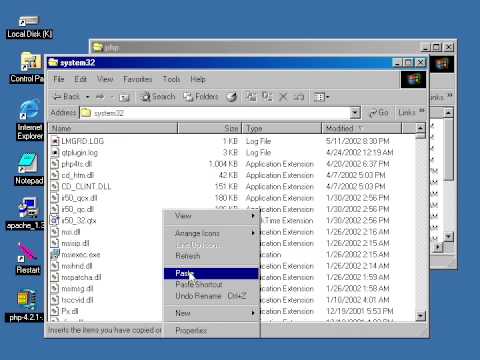
Task: Select the cd_htm.dll file icon
Action: 55,175
